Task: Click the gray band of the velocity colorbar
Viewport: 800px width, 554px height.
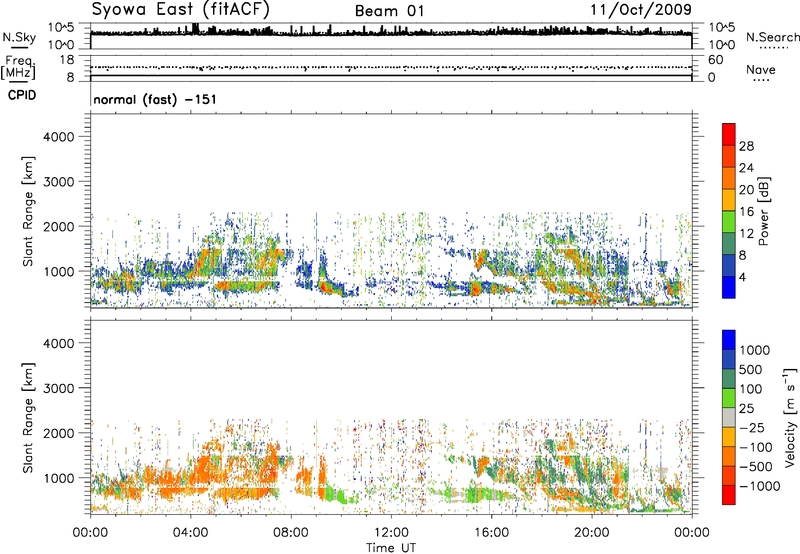Action: coord(729,418)
